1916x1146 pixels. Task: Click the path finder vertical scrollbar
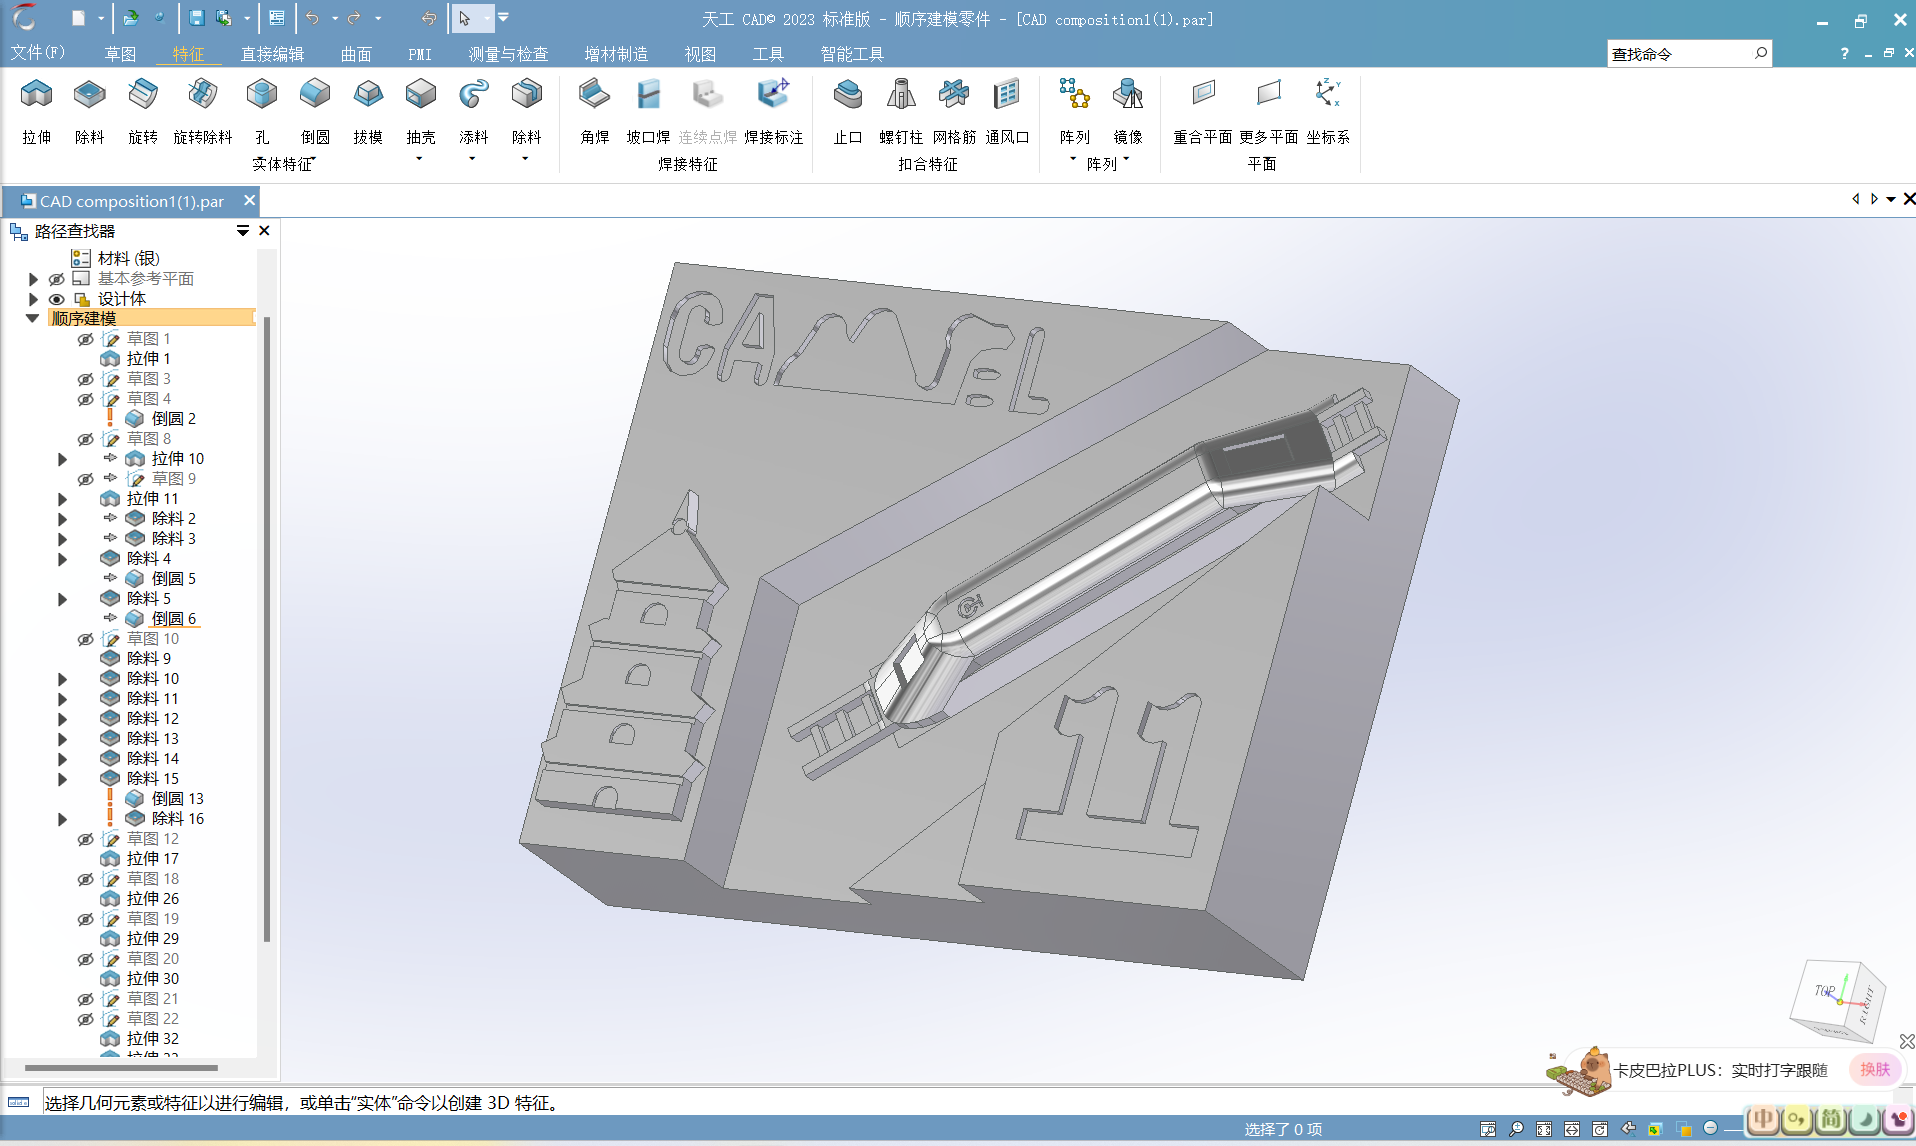(266, 630)
